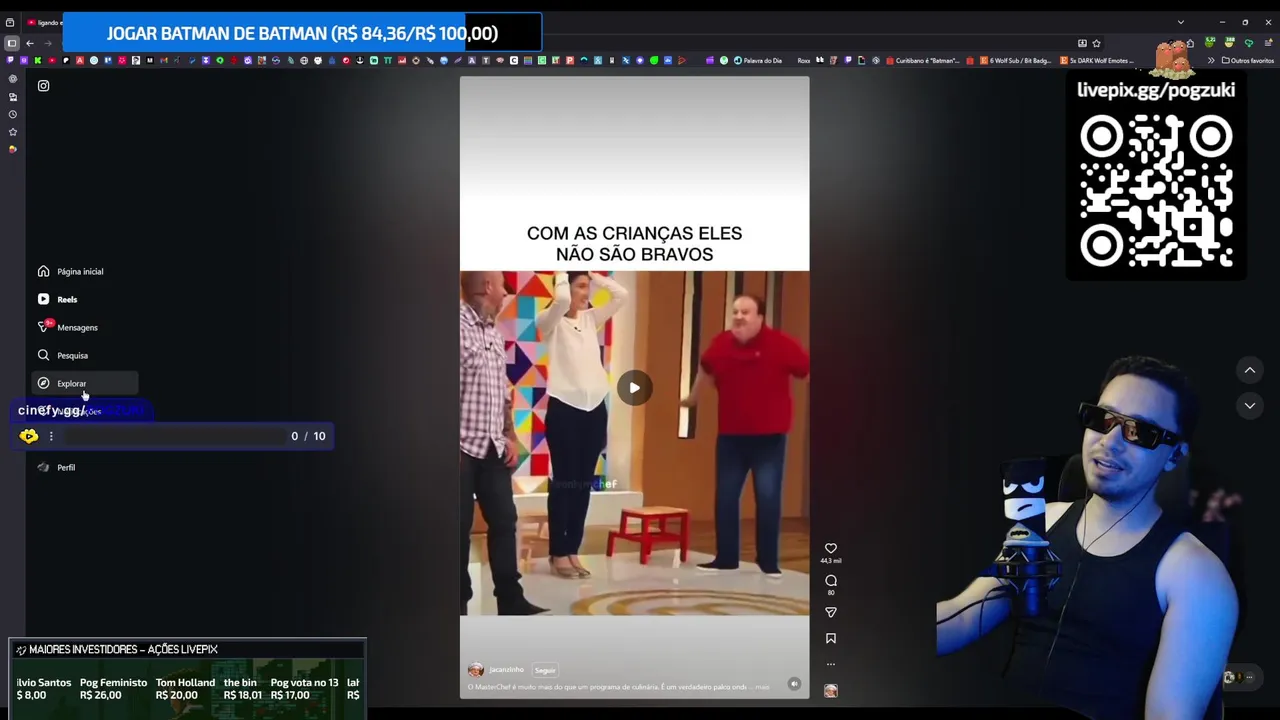Toggle browser sidebar panel button
Viewport: 1280px width, 720px height.
12,43
